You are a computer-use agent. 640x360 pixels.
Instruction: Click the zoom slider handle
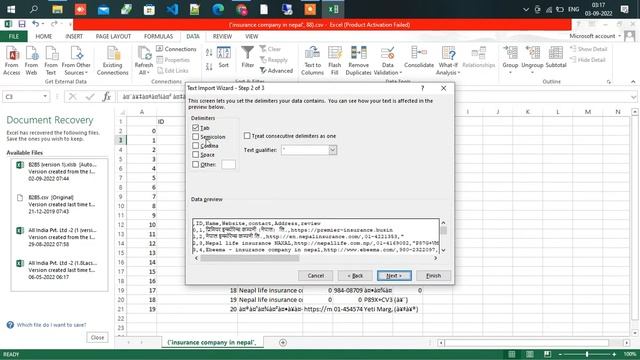587,354
